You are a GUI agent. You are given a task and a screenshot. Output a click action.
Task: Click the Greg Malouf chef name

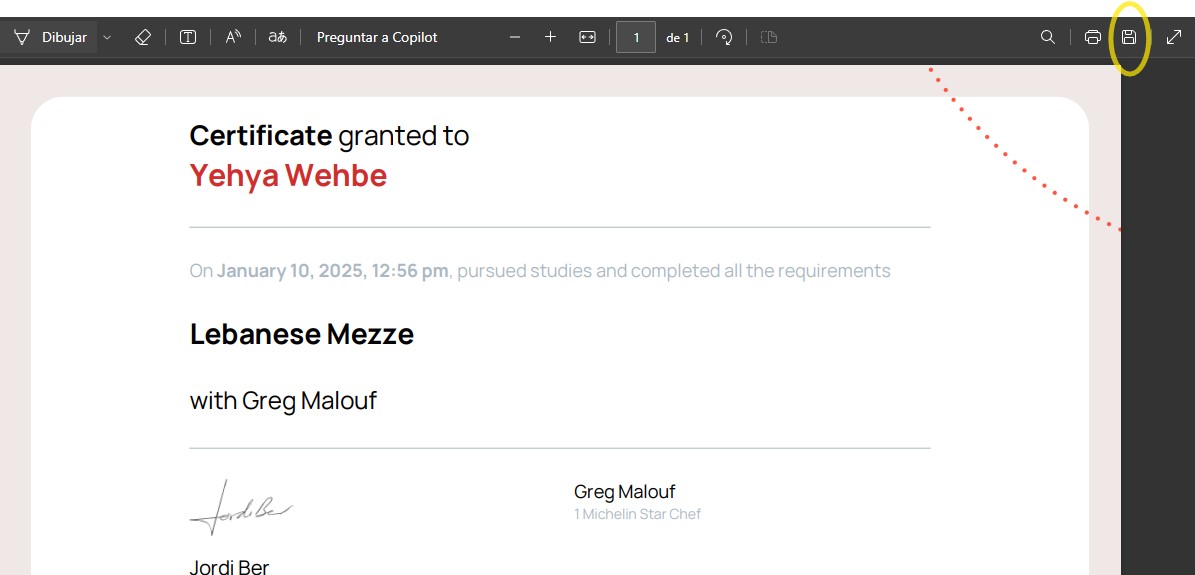pos(624,492)
